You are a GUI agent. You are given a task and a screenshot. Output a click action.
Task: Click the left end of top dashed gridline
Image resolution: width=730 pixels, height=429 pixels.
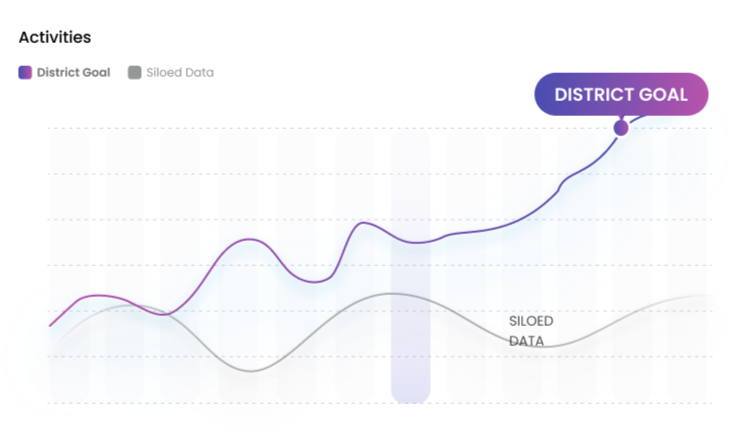50,128
